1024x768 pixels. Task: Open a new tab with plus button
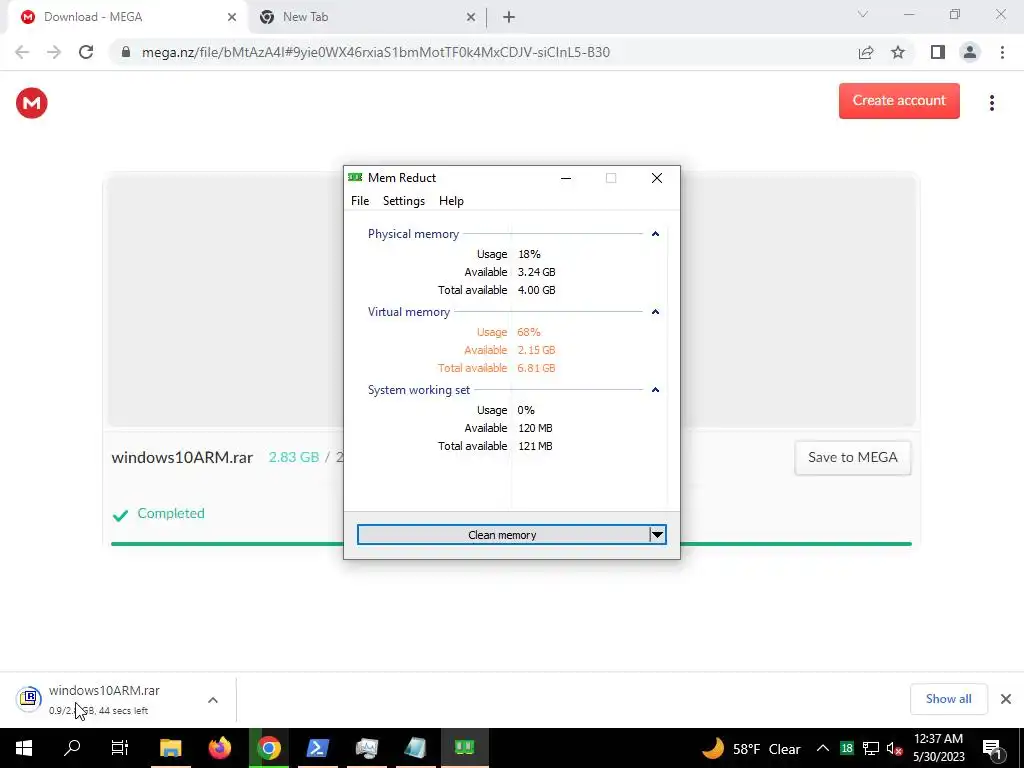click(x=509, y=18)
